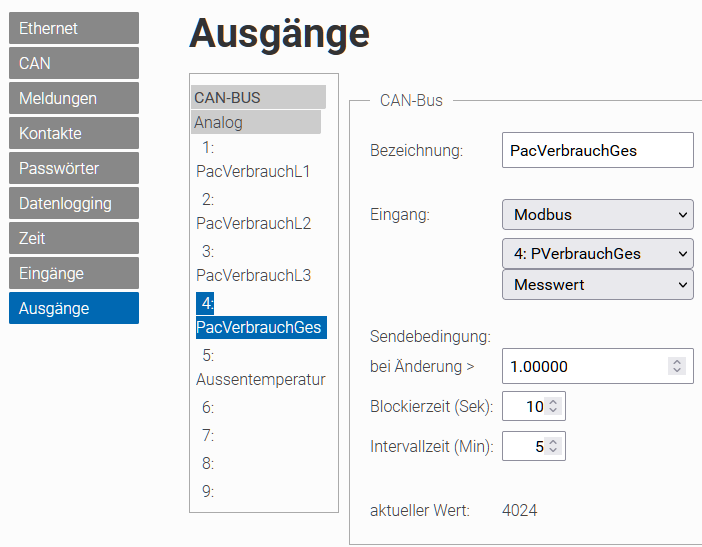
Task: Click the Analog group header
Action: coord(256,122)
